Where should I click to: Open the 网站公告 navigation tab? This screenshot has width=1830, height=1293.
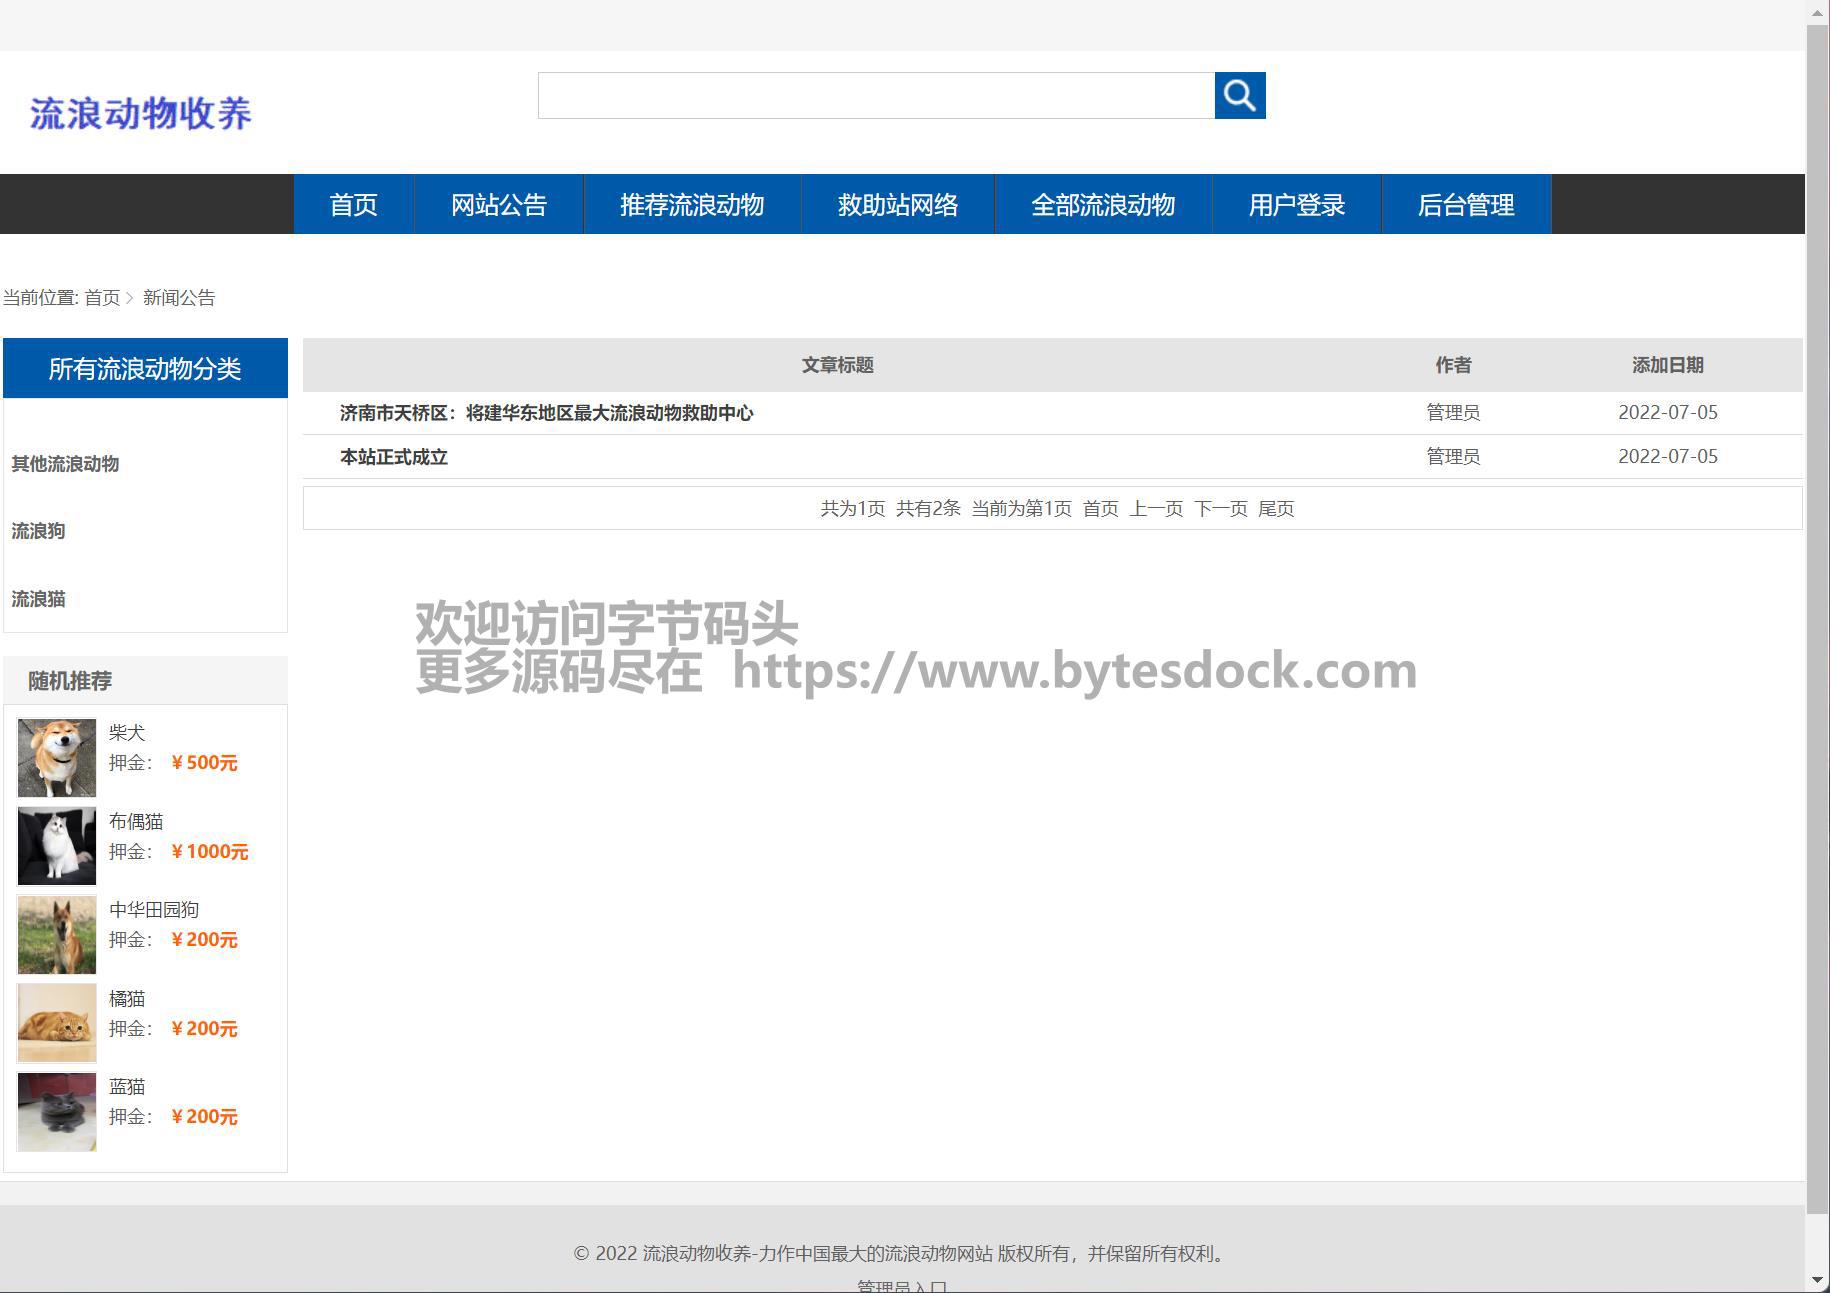pos(498,205)
